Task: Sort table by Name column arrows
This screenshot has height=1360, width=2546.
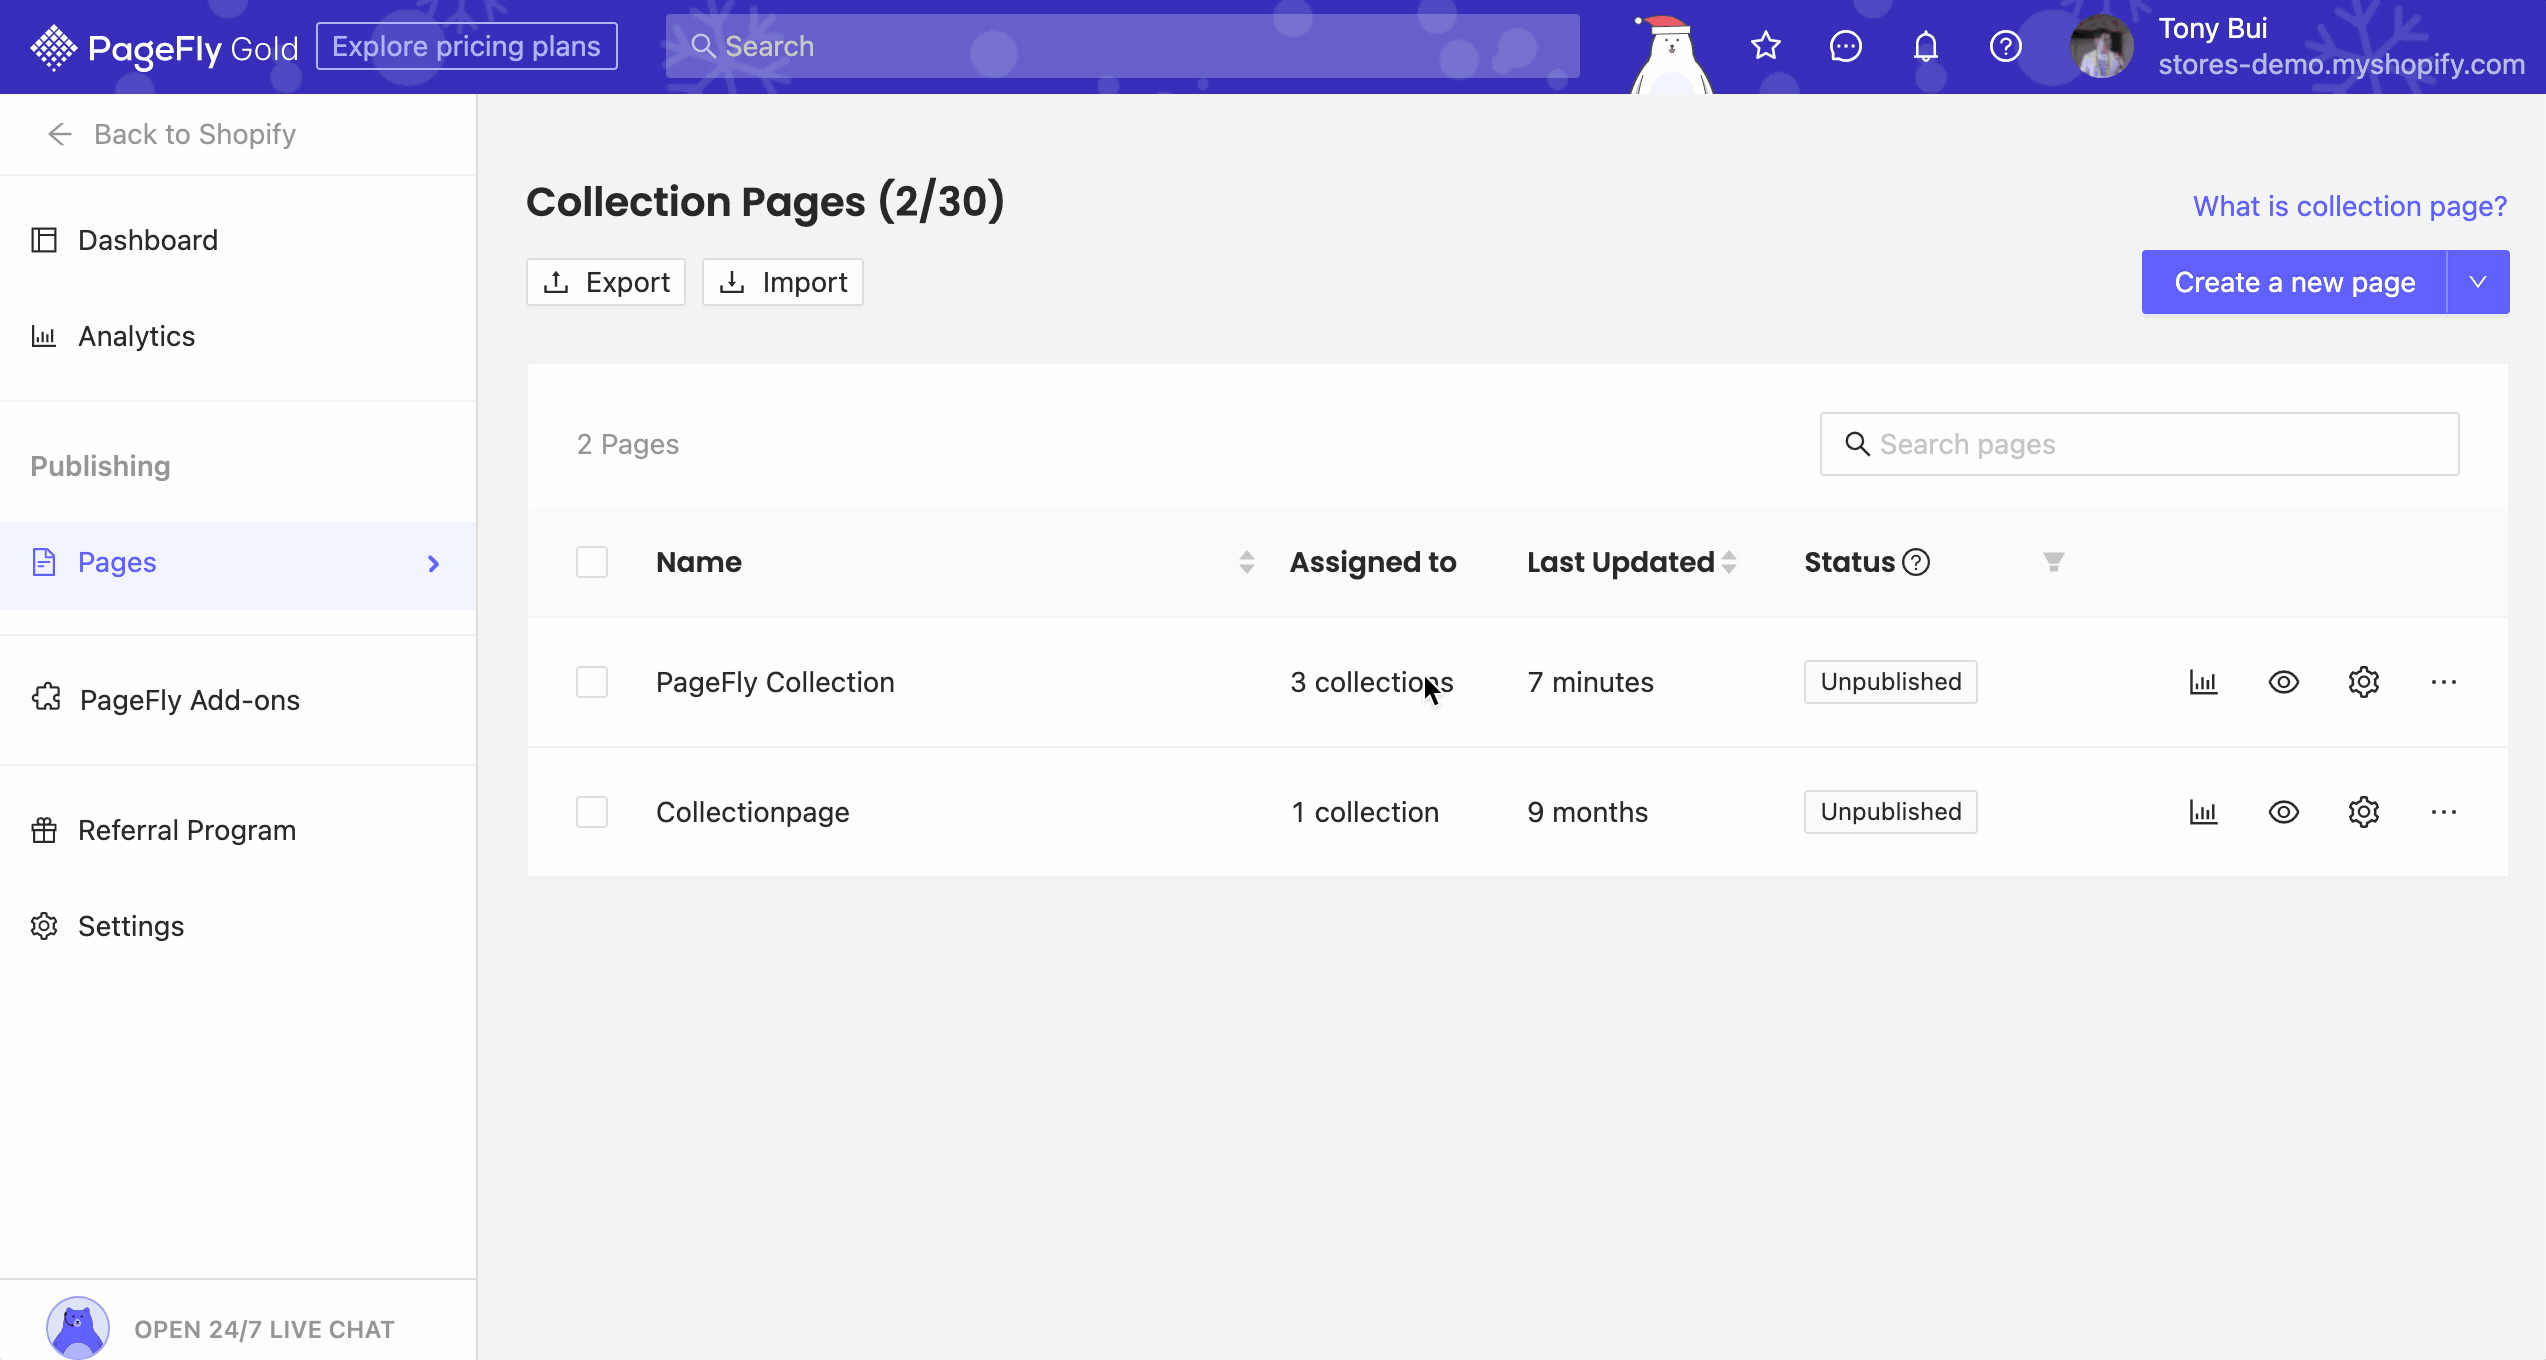Action: coord(1246,562)
